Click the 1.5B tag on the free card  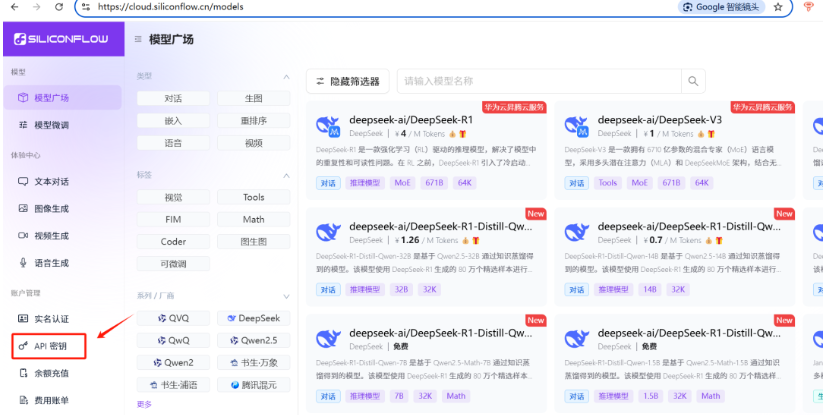click(x=651, y=396)
